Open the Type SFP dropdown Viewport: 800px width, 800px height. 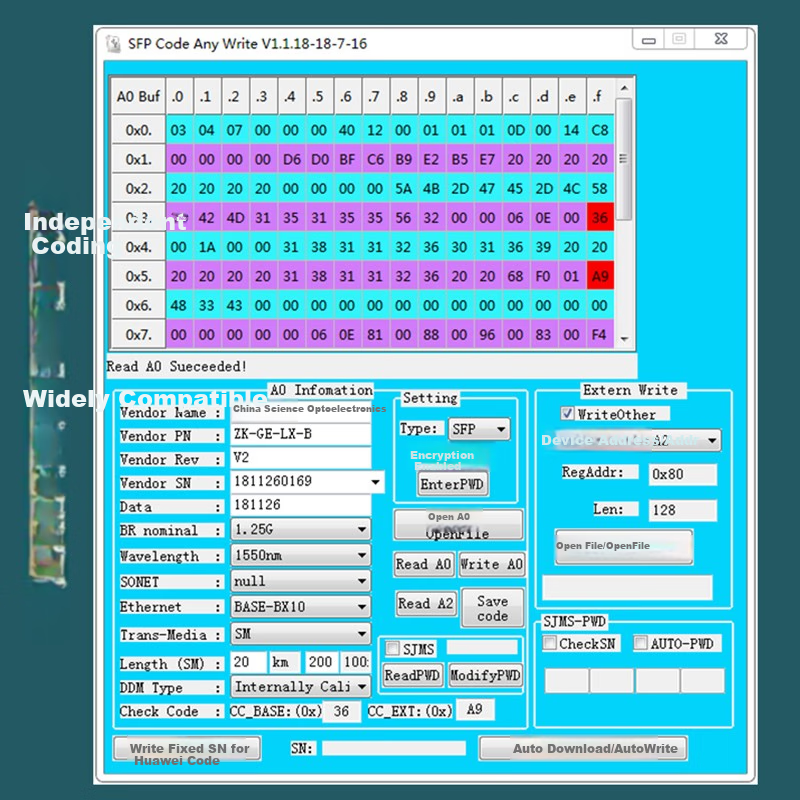(x=501, y=429)
